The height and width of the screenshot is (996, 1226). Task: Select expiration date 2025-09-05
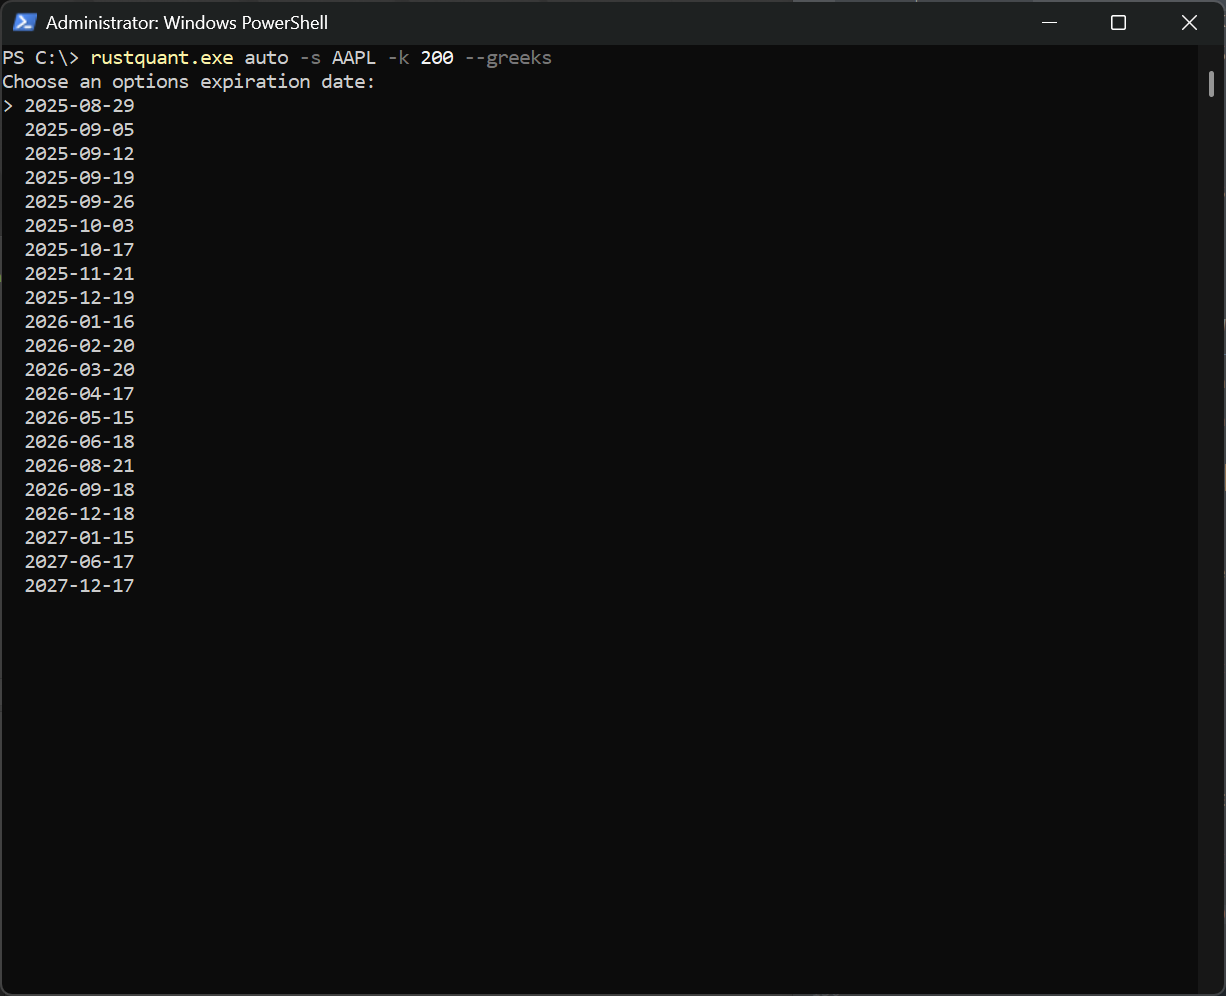pos(79,129)
